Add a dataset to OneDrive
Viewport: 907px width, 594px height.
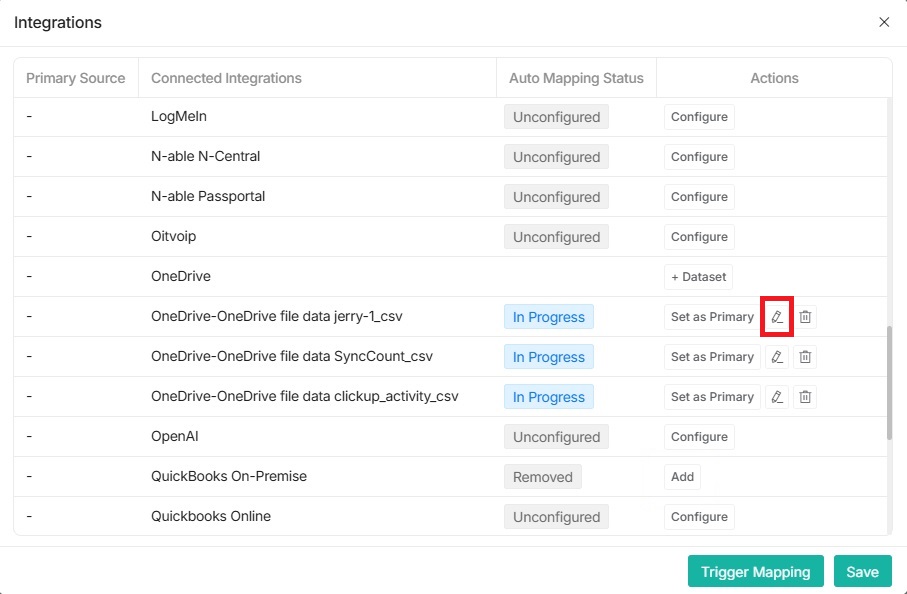tap(698, 276)
